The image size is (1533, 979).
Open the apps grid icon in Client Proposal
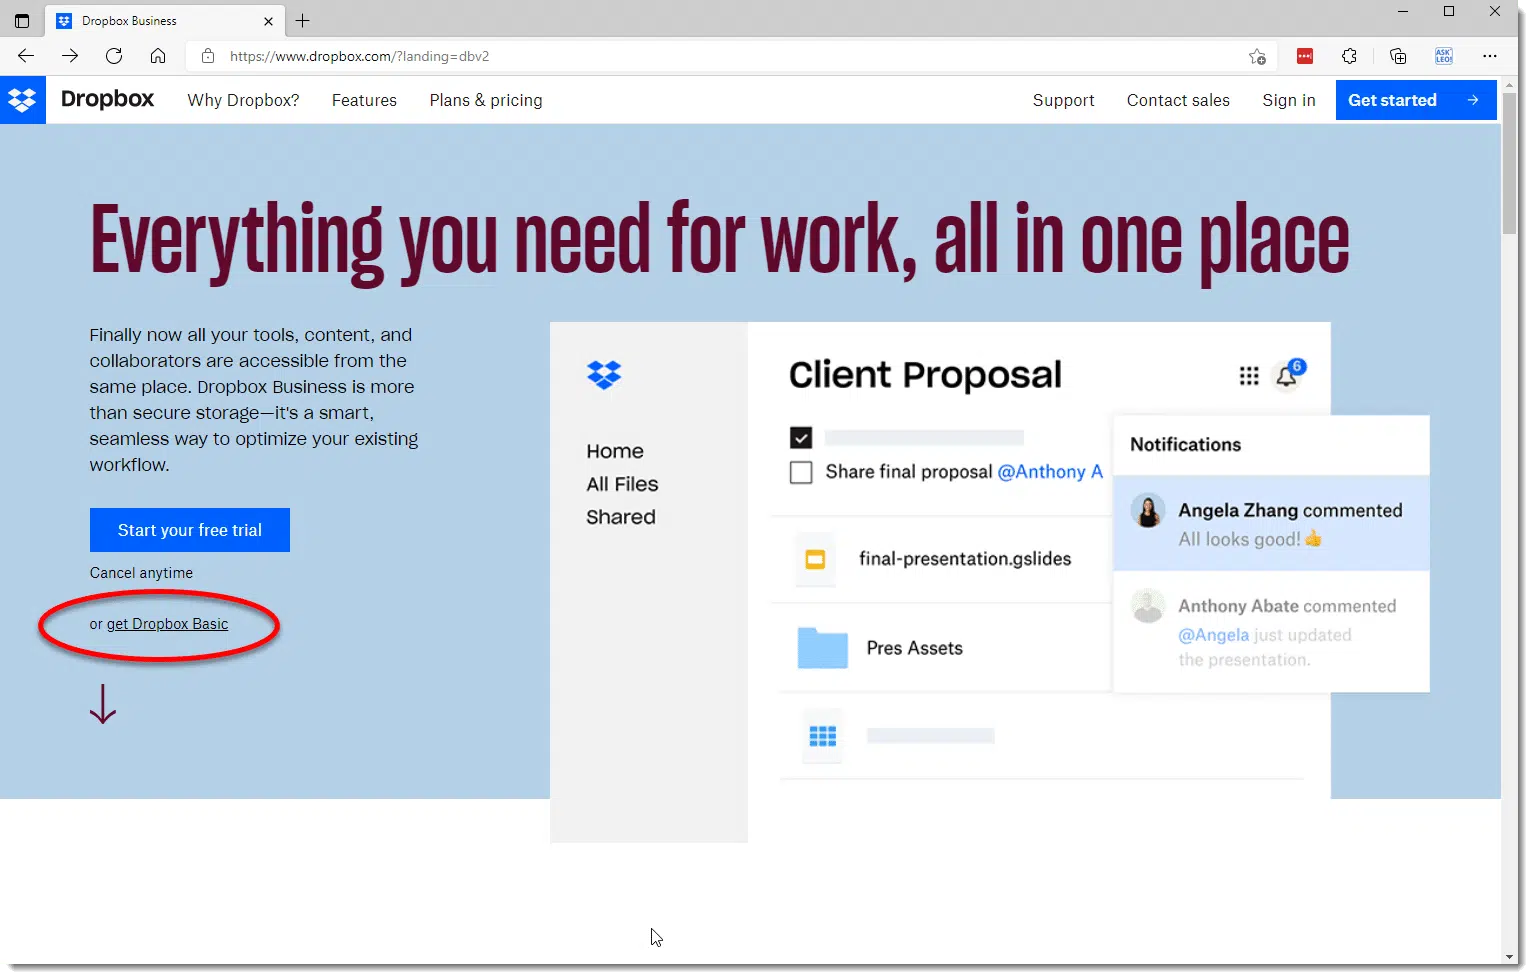pyautogui.click(x=1249, y=376)
